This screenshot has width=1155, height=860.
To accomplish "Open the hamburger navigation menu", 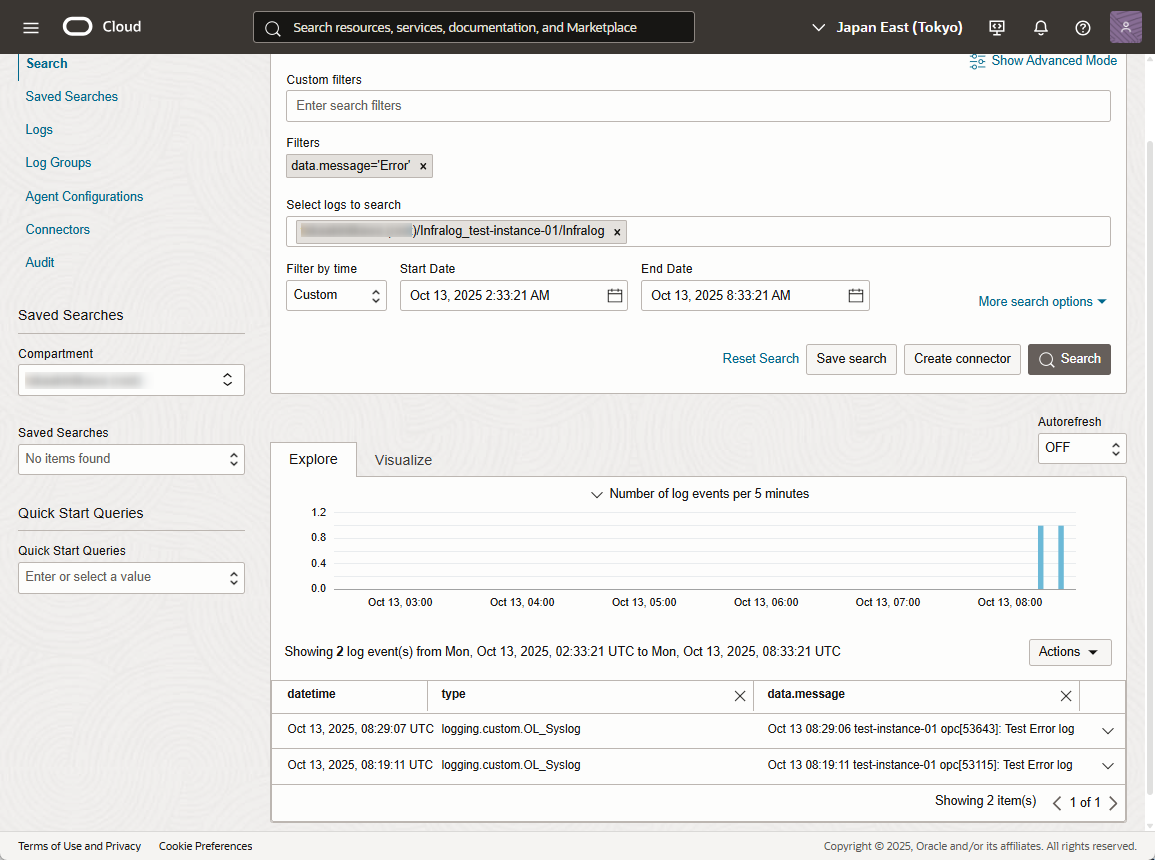I will [x=31, y=27].
